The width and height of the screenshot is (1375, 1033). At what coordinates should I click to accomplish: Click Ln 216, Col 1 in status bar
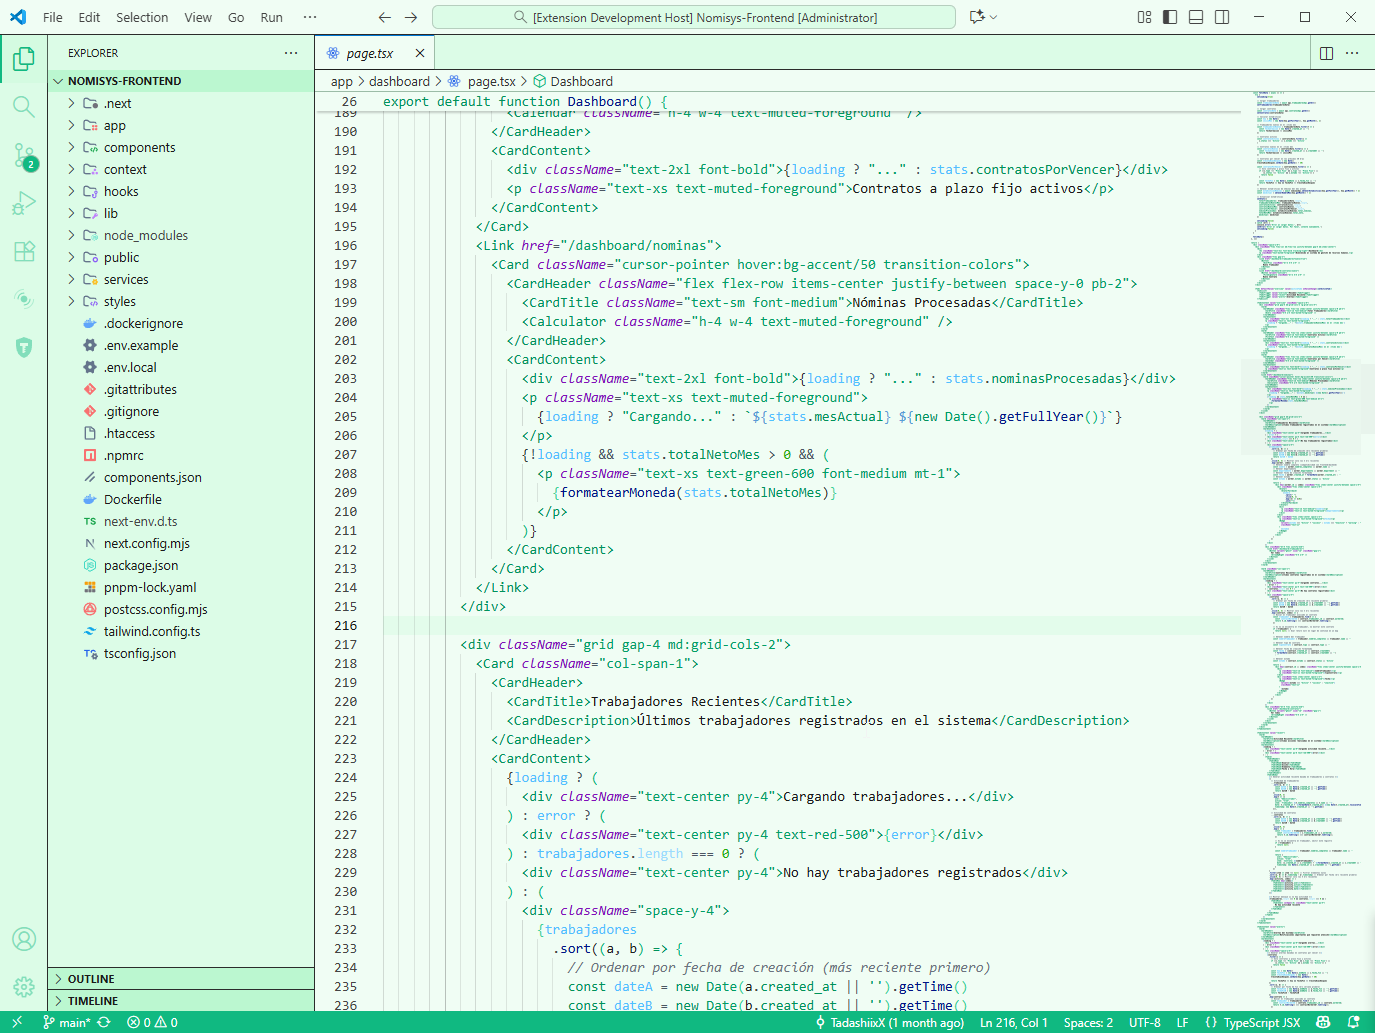(1014, 1022)
